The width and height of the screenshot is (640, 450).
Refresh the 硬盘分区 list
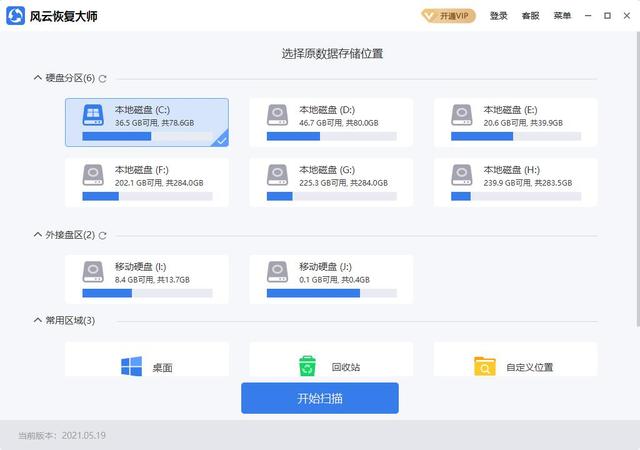[x=102, y=78]
